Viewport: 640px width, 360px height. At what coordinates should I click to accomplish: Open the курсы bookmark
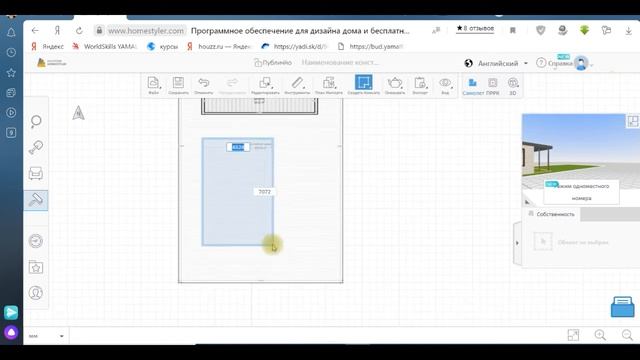(x=162, y=47)
